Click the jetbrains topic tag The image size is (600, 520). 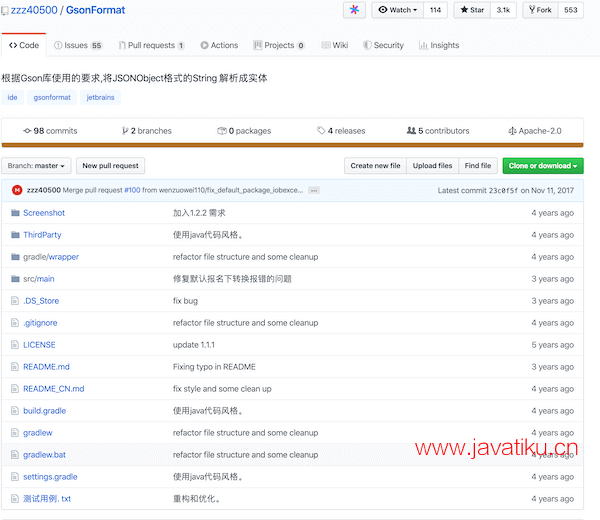point(100,97)
